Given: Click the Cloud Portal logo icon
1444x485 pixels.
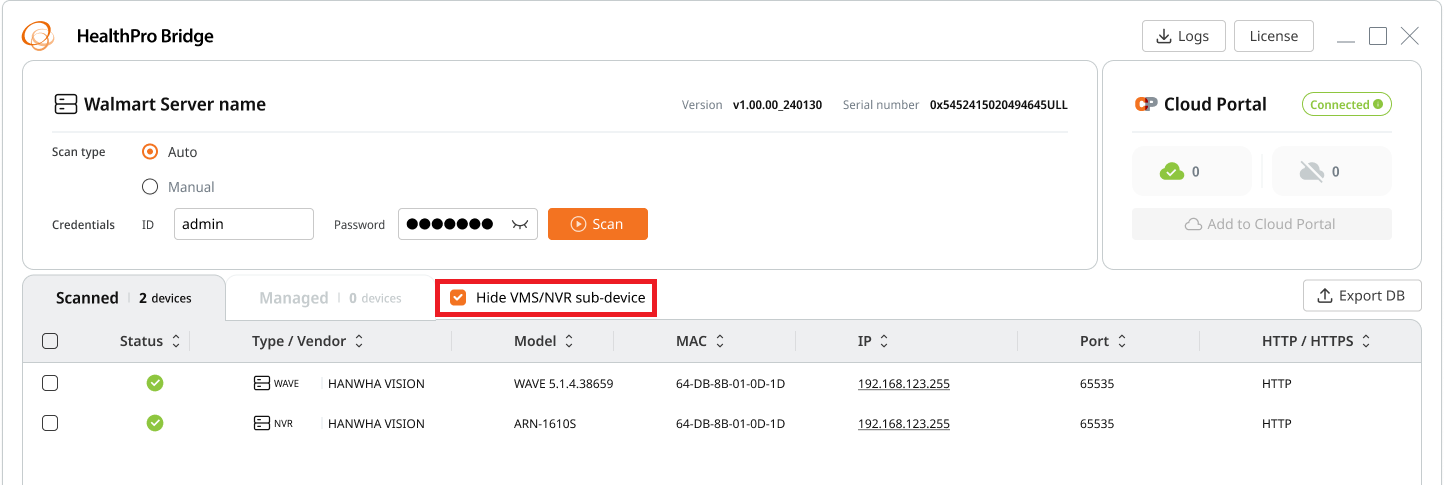Looking at the screenshot, I should click(1146, 104).
